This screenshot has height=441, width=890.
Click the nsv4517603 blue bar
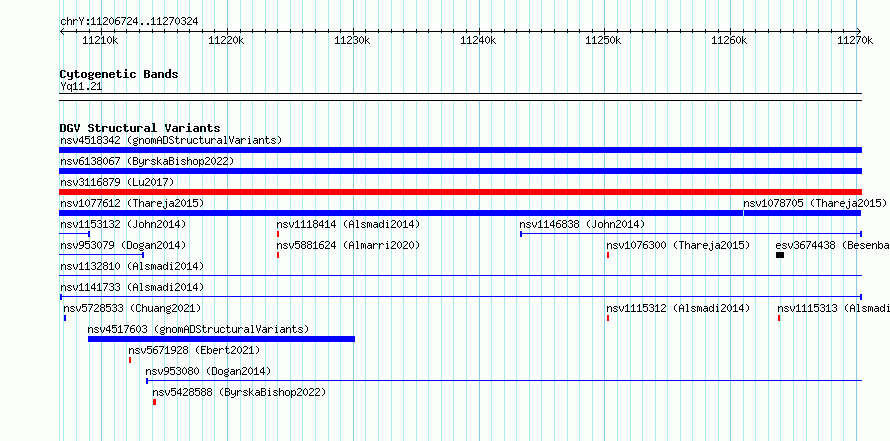click(221, 339)
